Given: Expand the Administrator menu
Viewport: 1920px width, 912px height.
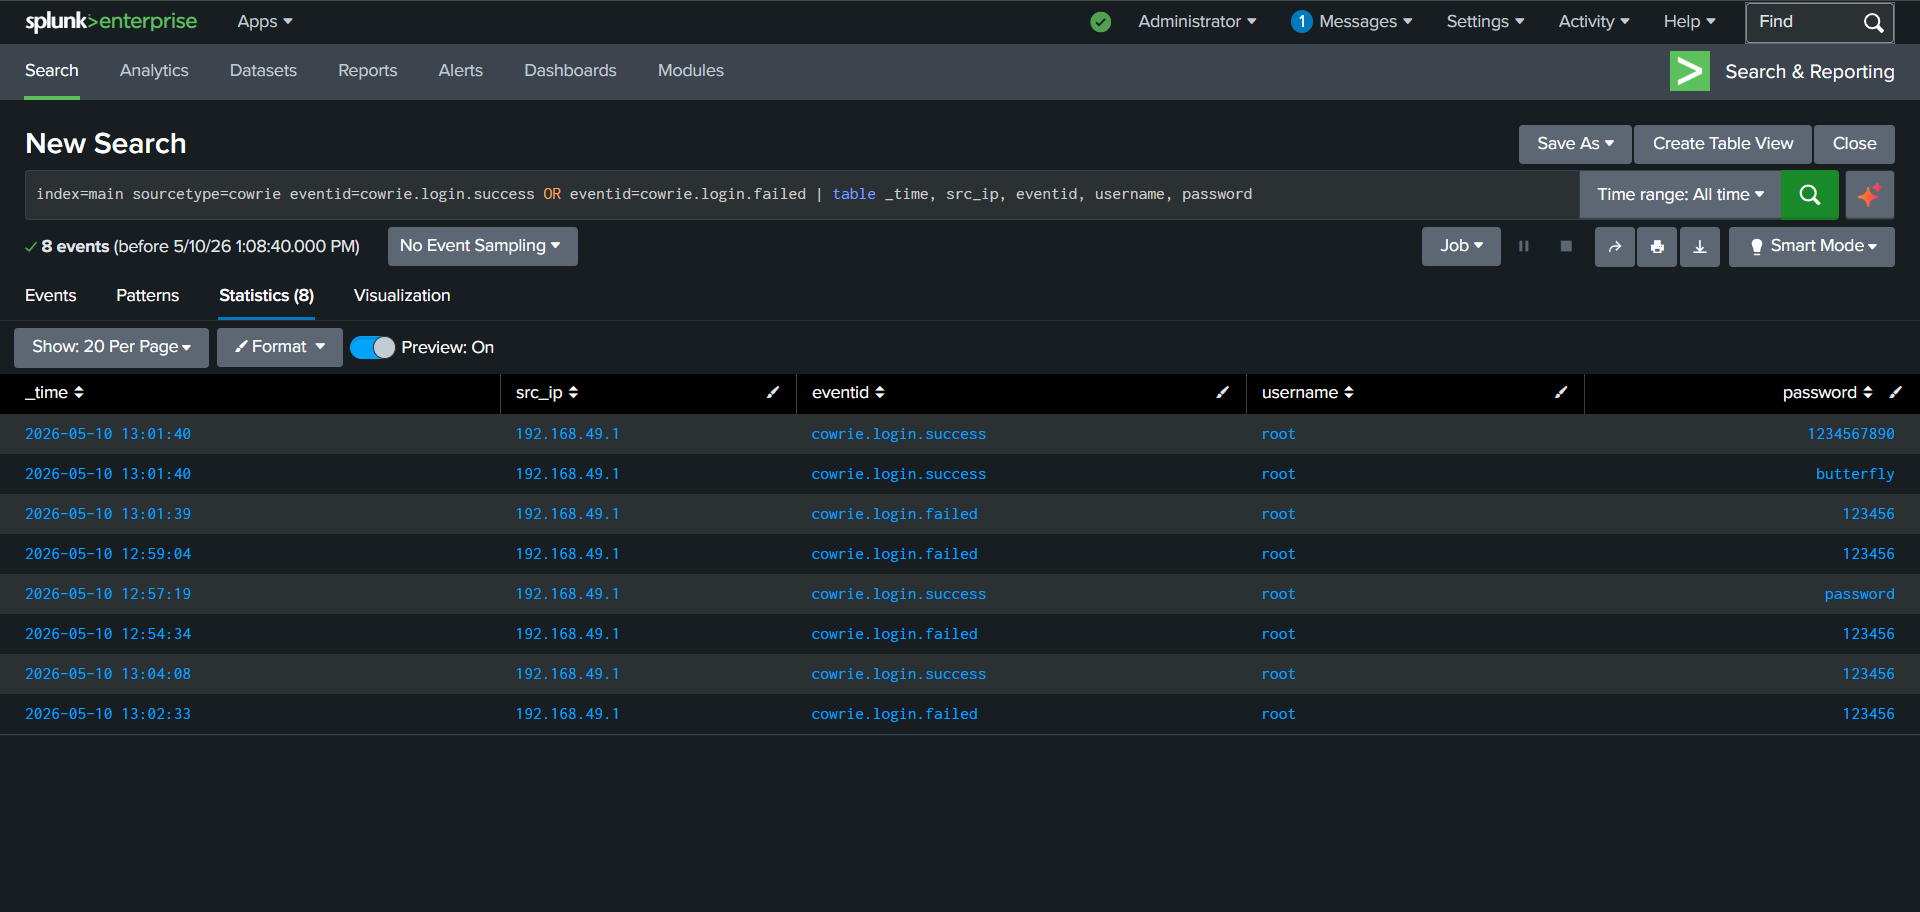Looking at the screenshot, I should click(1197, 22).
